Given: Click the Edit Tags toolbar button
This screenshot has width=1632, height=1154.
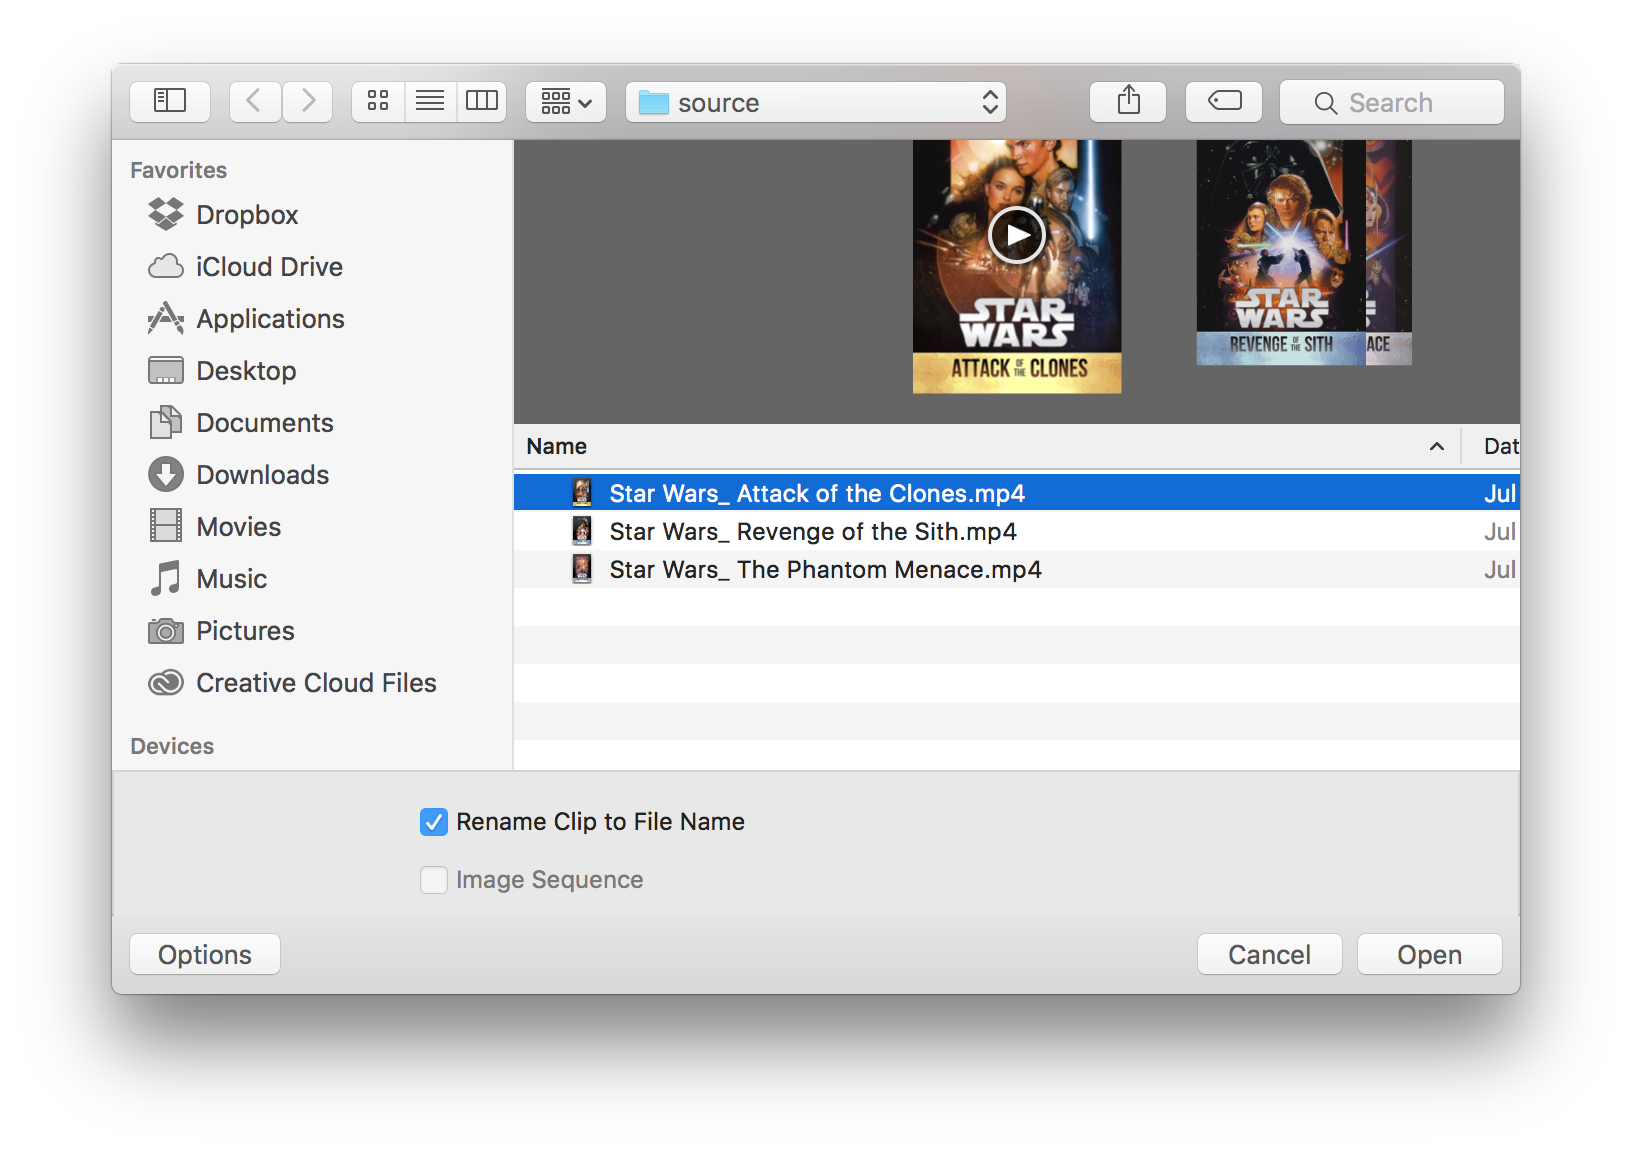Looking at the screenshot, I should pos(1224,101).
